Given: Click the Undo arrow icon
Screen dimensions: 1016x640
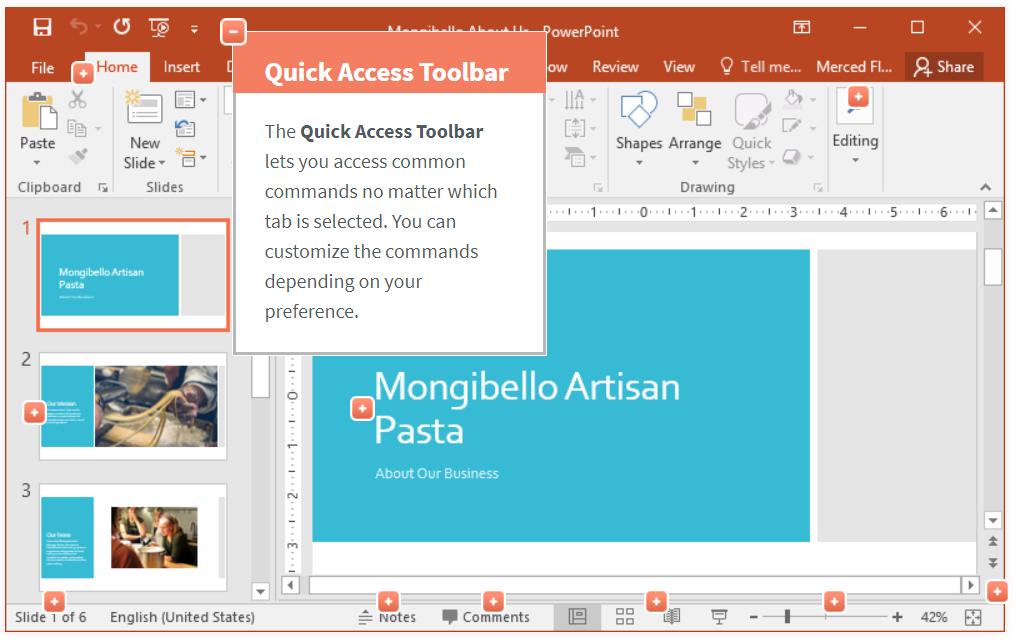Looking at the screenshot, I should [x=79, y=27].
